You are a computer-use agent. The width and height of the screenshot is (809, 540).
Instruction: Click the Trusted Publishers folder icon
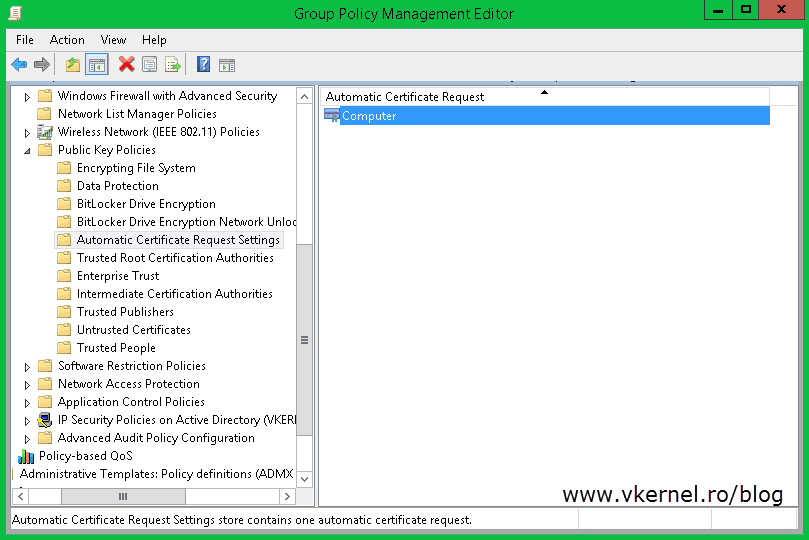tap(64, 312)
